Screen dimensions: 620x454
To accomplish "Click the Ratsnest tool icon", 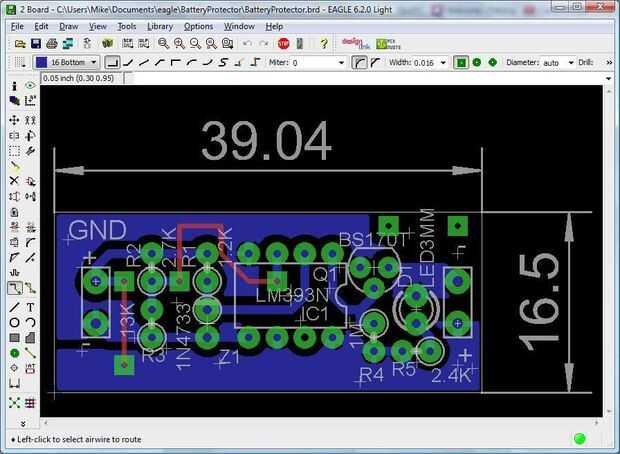I will (x=14, y=403).
